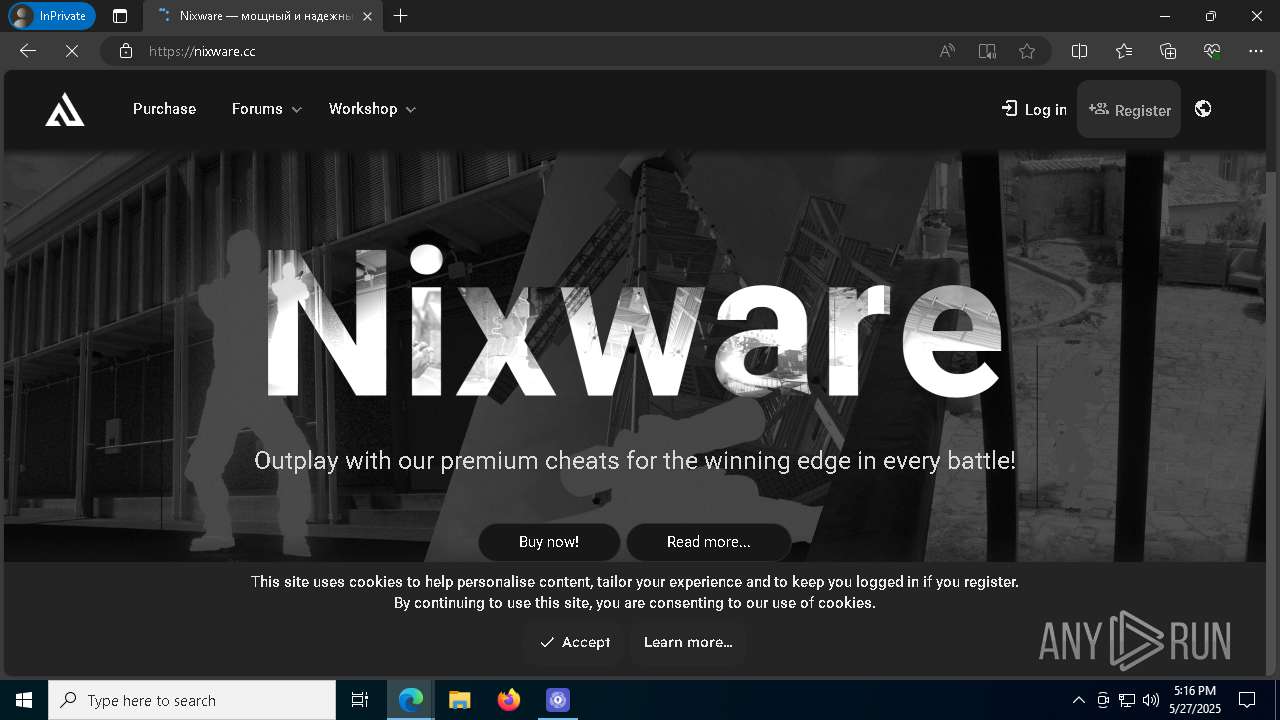Open purple app icon on taskbar

click(557, 700)
